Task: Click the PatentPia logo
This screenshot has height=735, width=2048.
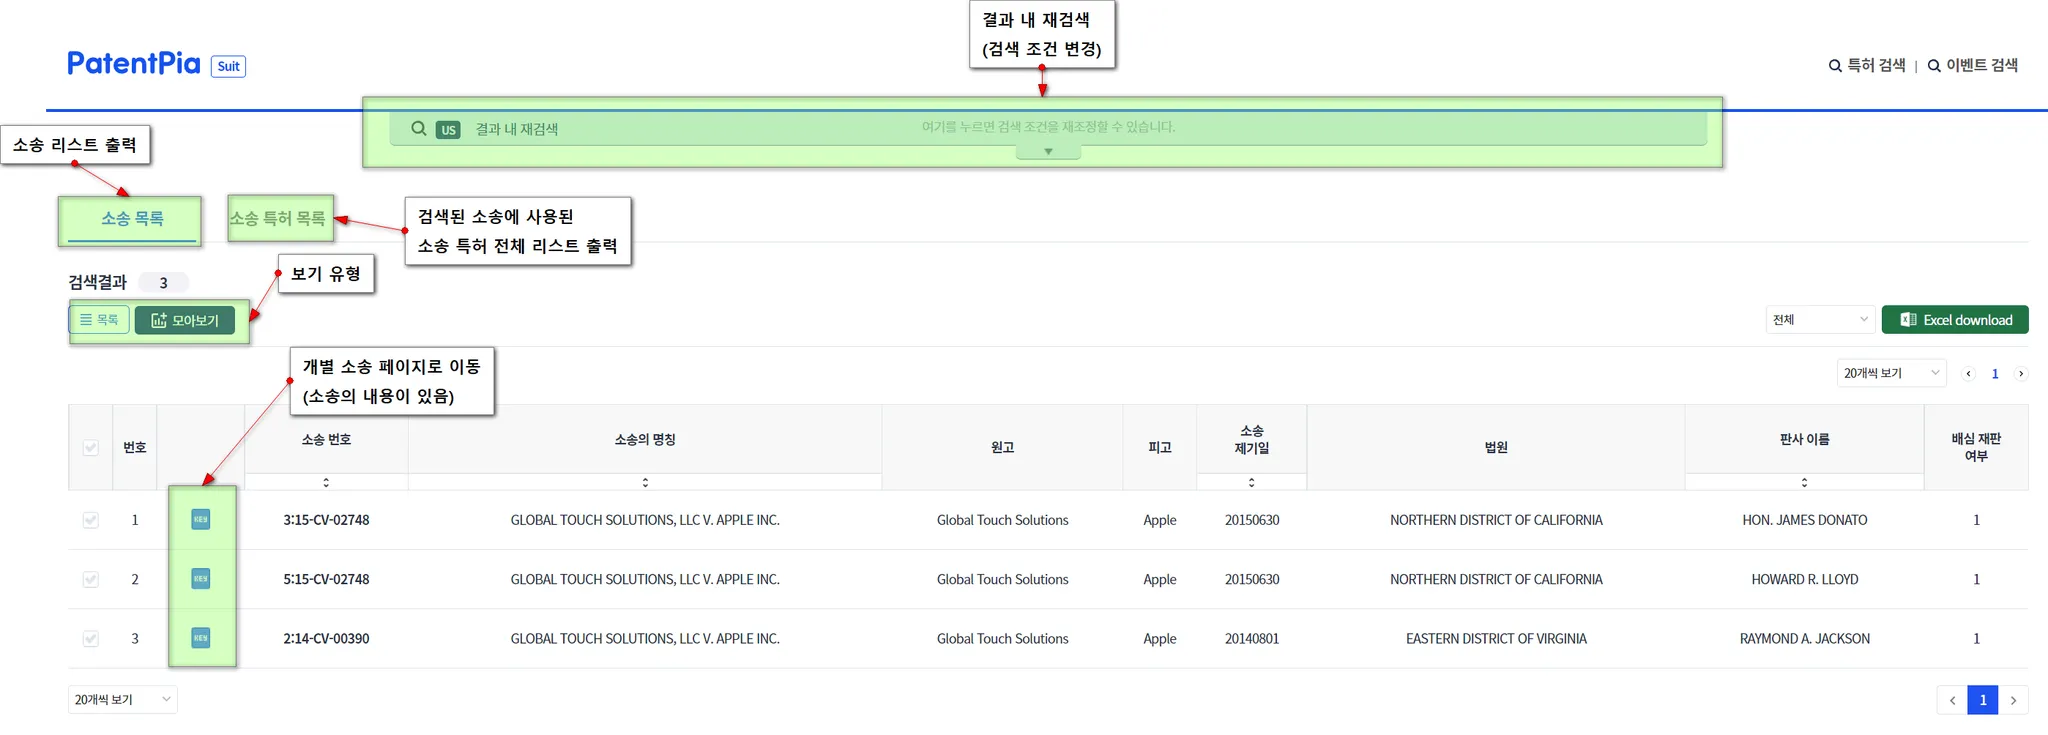Action: pyautogui.click(x=134, y=64)
